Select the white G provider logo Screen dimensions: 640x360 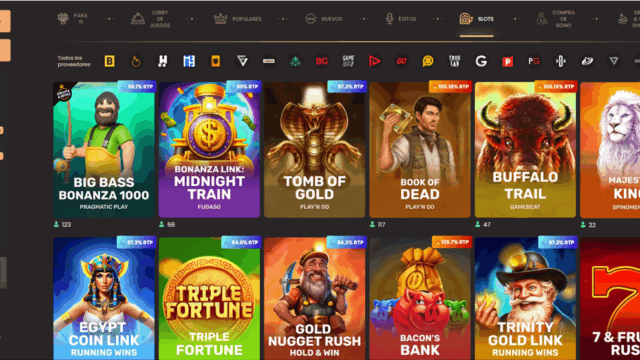[x=481, y=61]
